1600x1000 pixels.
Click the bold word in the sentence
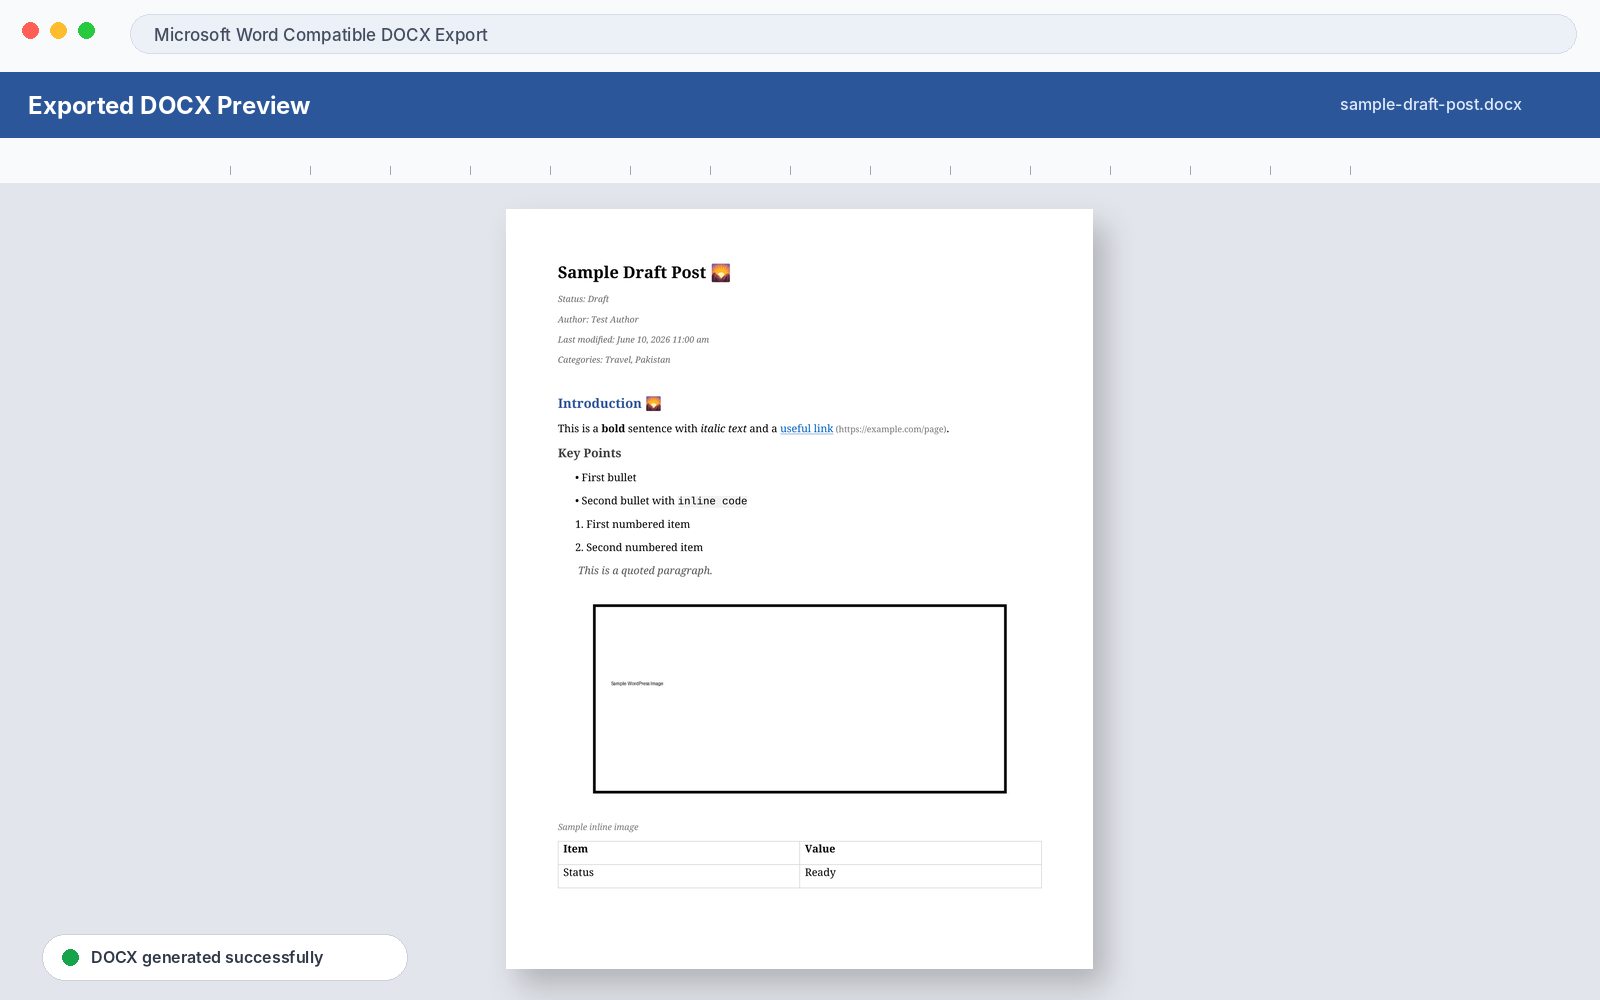pyautogui.click(x=613, y=429)
